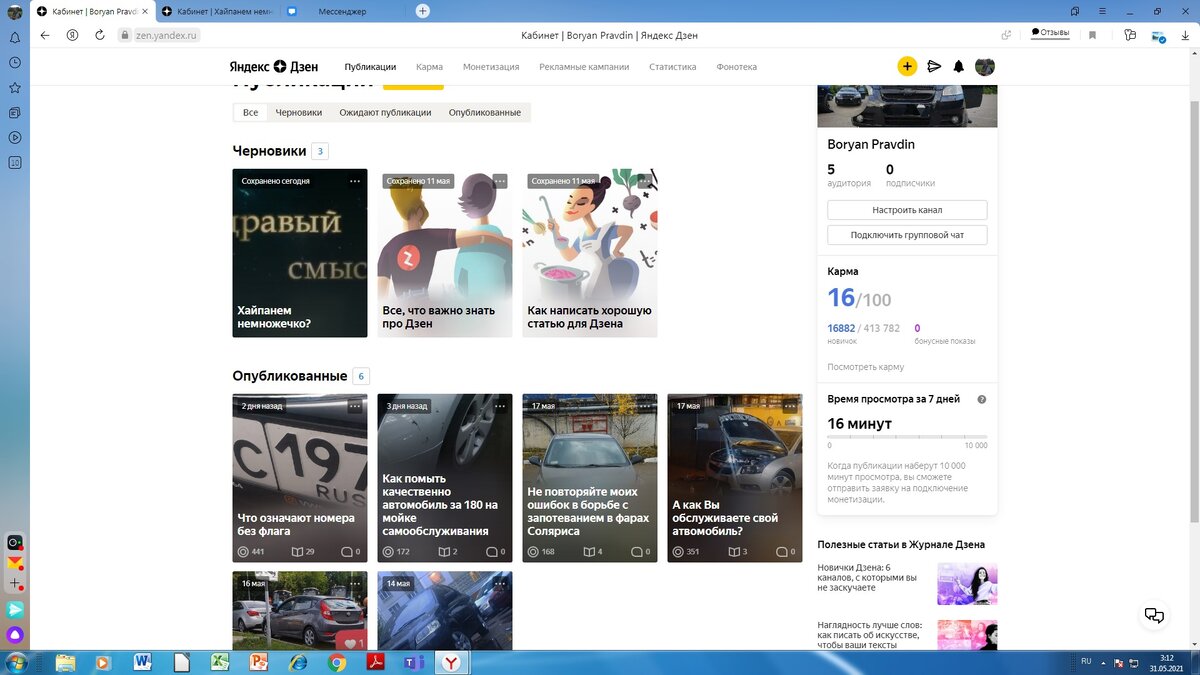Open the three-dots menu on the 16 мая card
The width and height of the screenshot is (1200, 675).
[355, 583]
